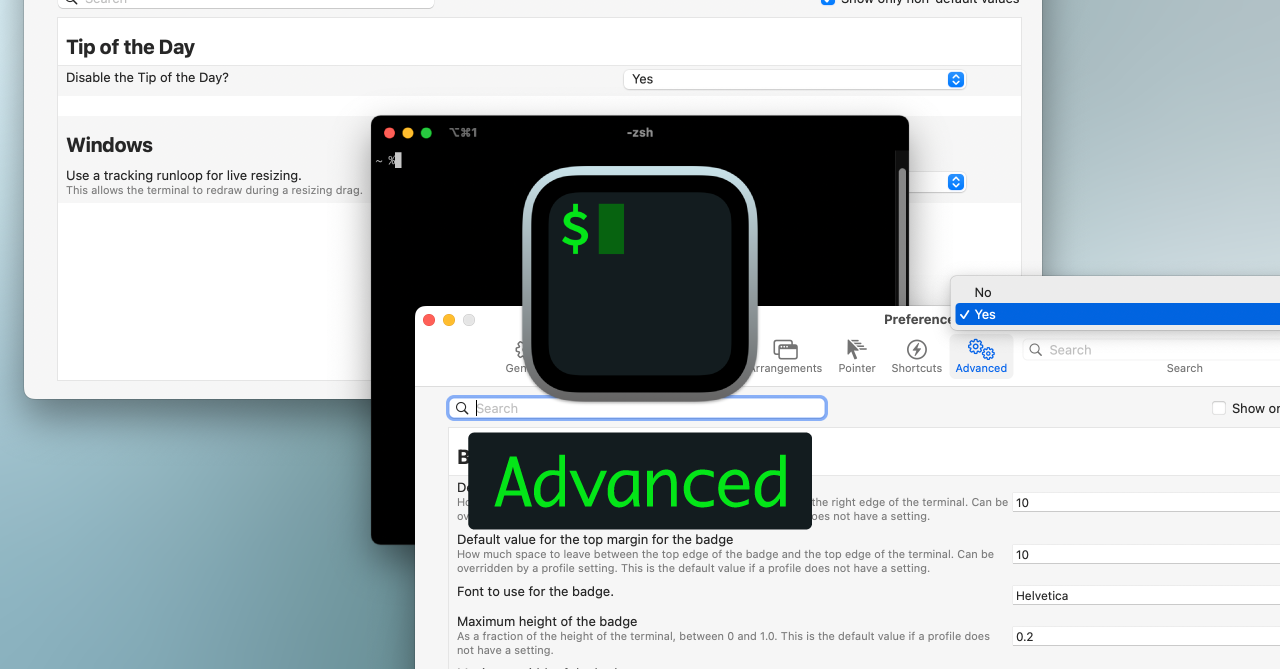The width and height of the screenshot is (1280, 669).
Task: Click the magnifier icon in the Advanced search field
Action: (462, 408)
